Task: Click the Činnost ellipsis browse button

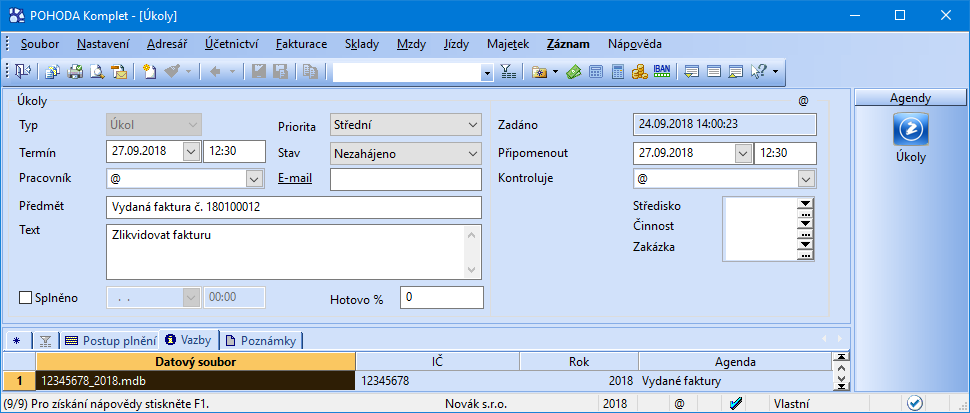Action: click(805, 234)
